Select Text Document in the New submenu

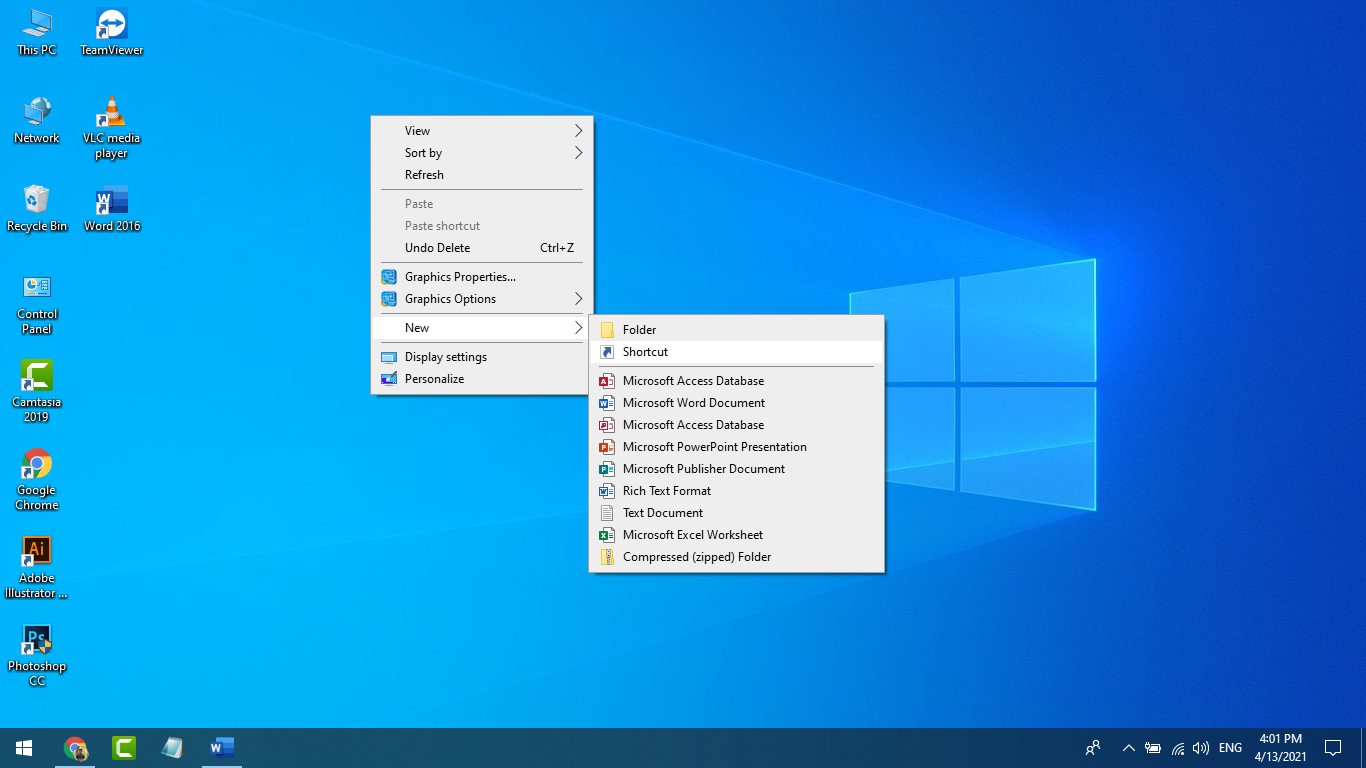[x=662, y=513]
